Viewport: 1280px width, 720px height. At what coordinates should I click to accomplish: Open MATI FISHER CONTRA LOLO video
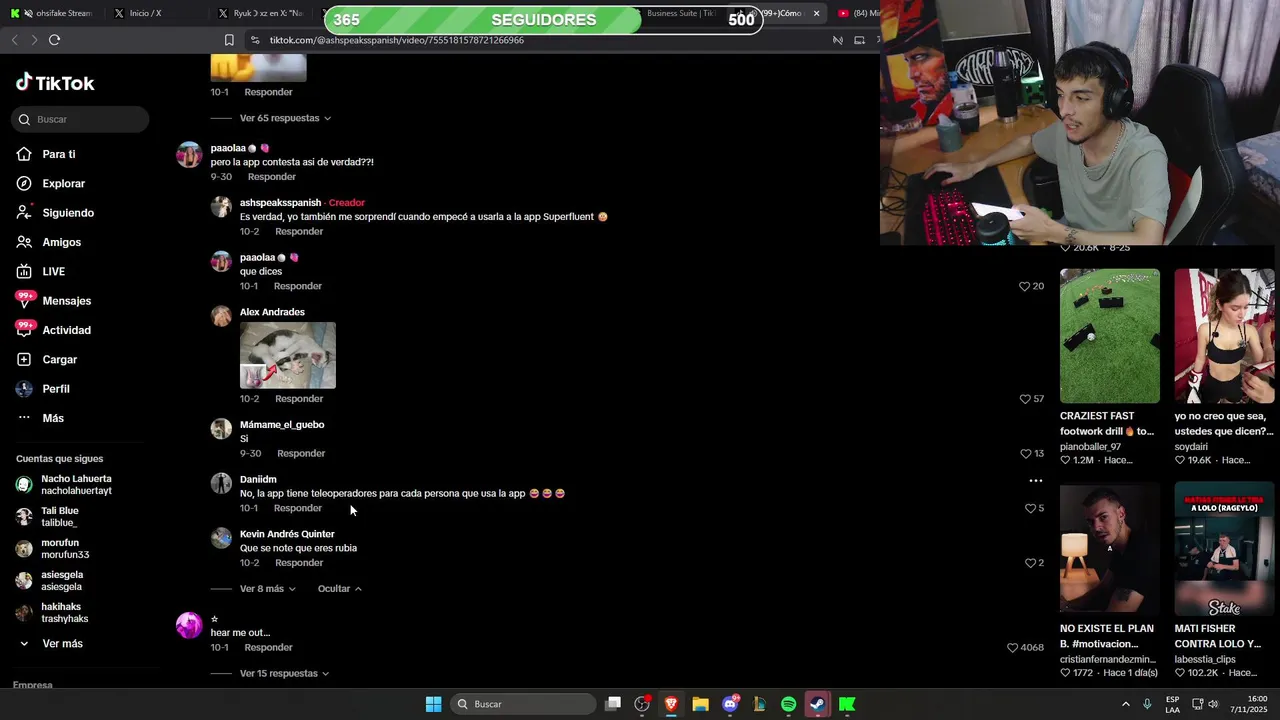click(1224, 549)
